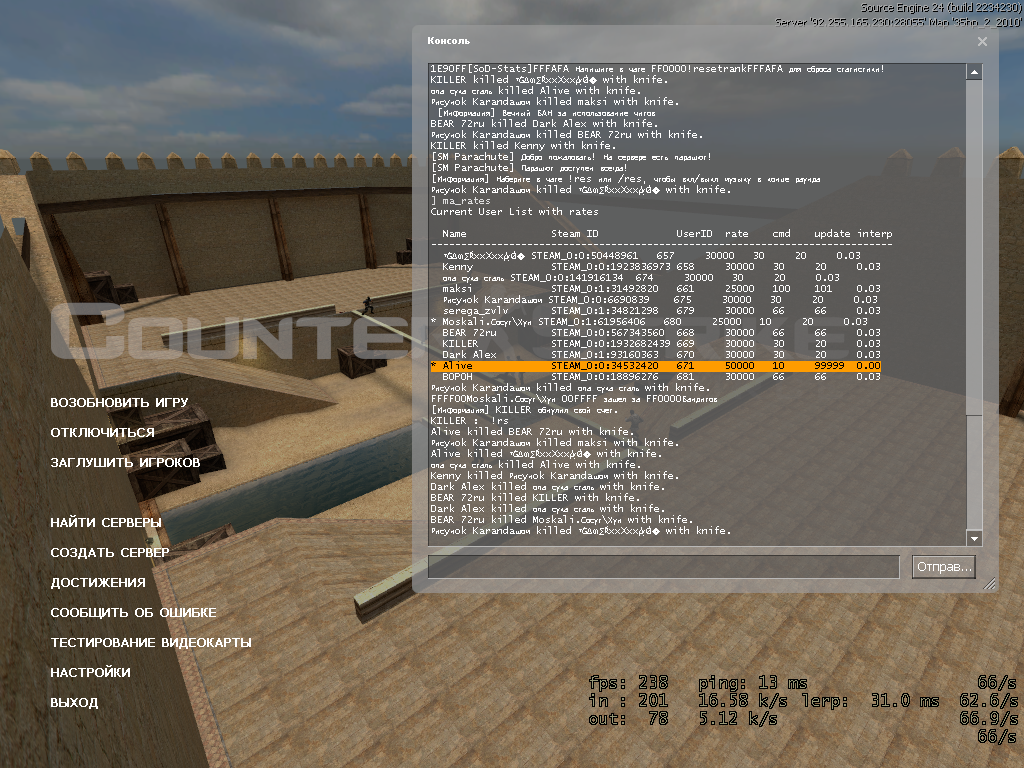Click the 'KILLER : !rs' chat line

click(x=469, y=421)
